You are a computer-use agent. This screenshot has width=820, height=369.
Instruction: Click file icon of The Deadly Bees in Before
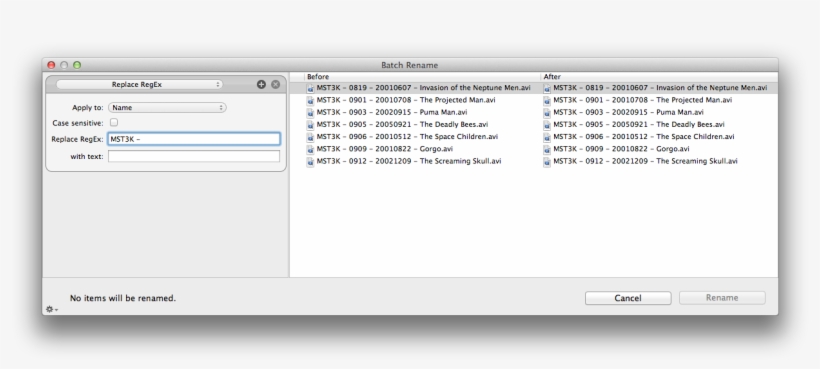pos(310,125)
